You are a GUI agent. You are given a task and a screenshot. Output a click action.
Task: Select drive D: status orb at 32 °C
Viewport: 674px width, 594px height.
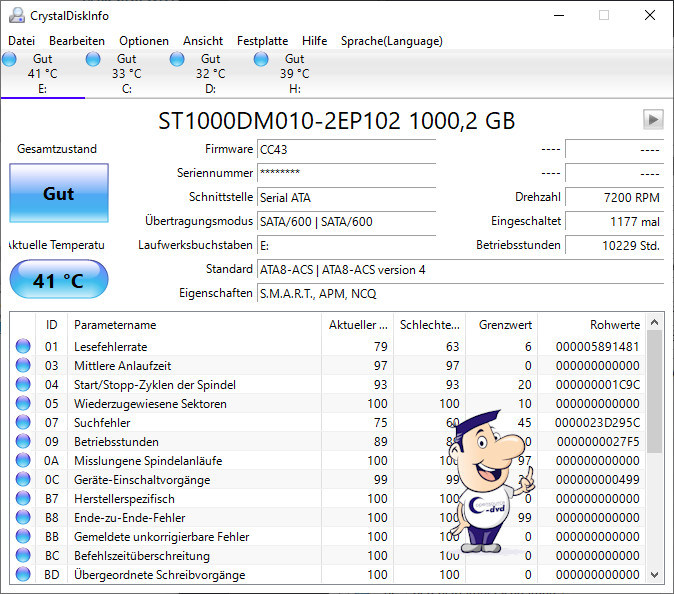coord(178,60)
